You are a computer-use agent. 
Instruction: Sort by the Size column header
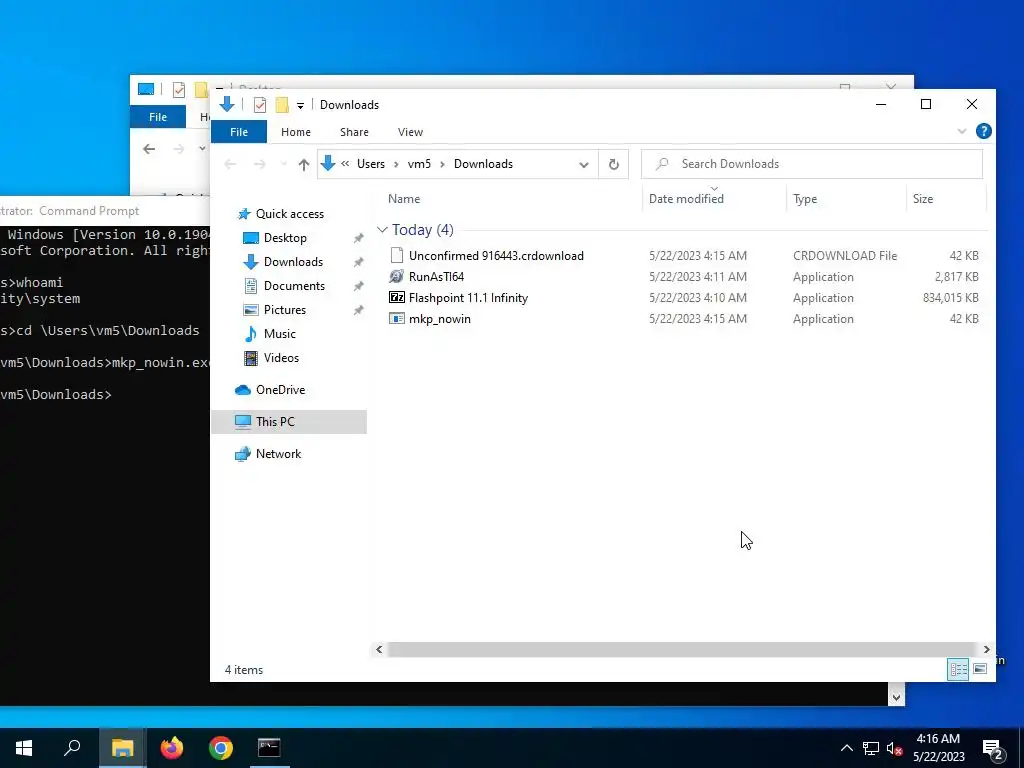(923, 199)
